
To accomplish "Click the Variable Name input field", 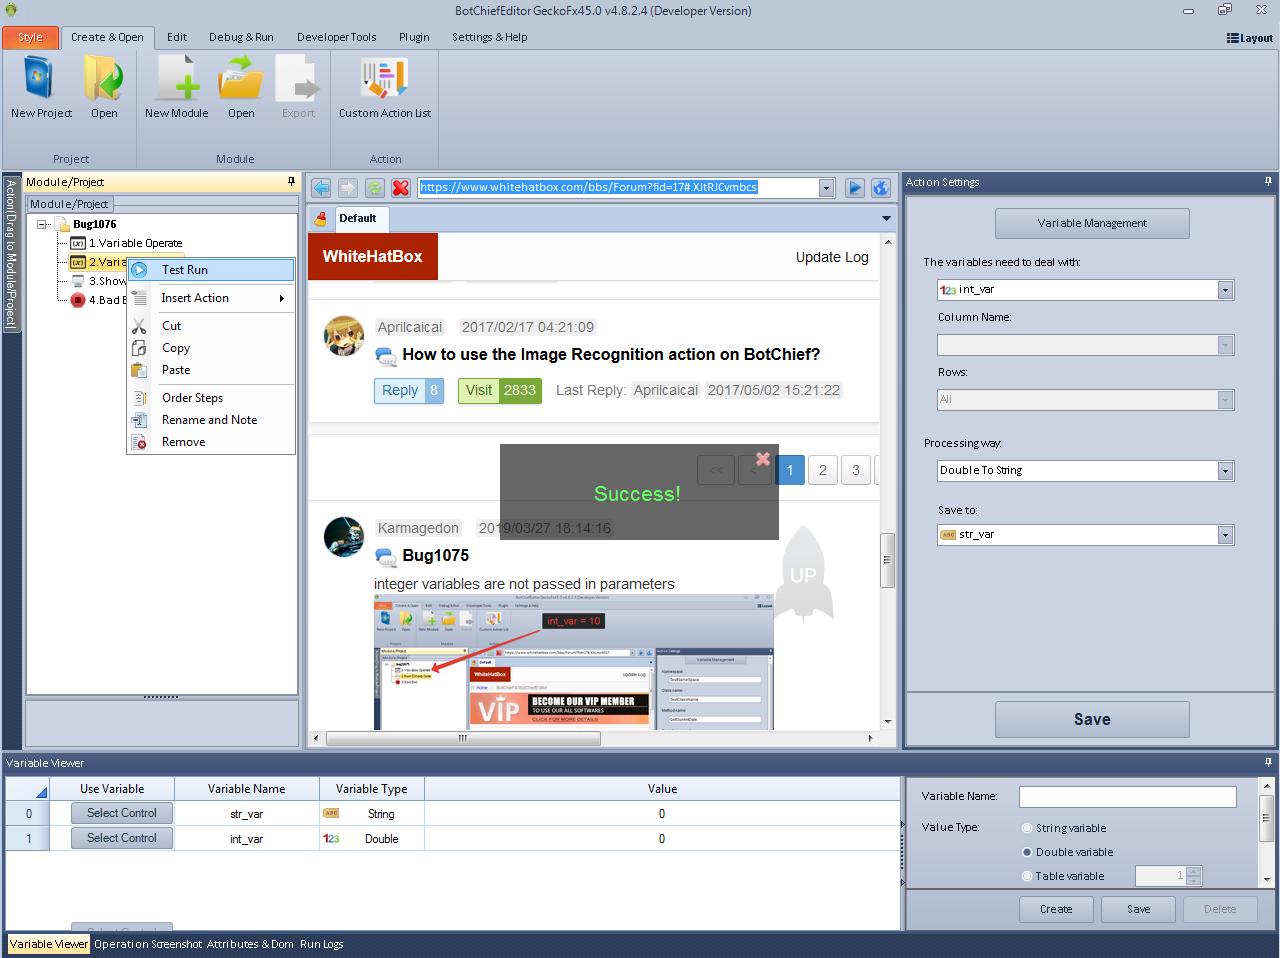I will 1127,796.
